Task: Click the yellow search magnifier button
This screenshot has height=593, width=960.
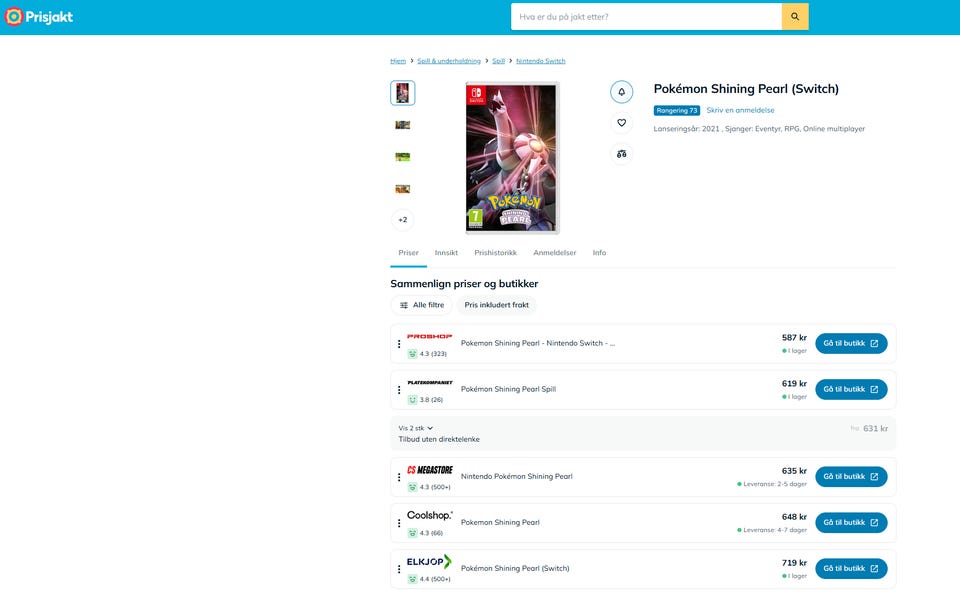Action: 795,17
